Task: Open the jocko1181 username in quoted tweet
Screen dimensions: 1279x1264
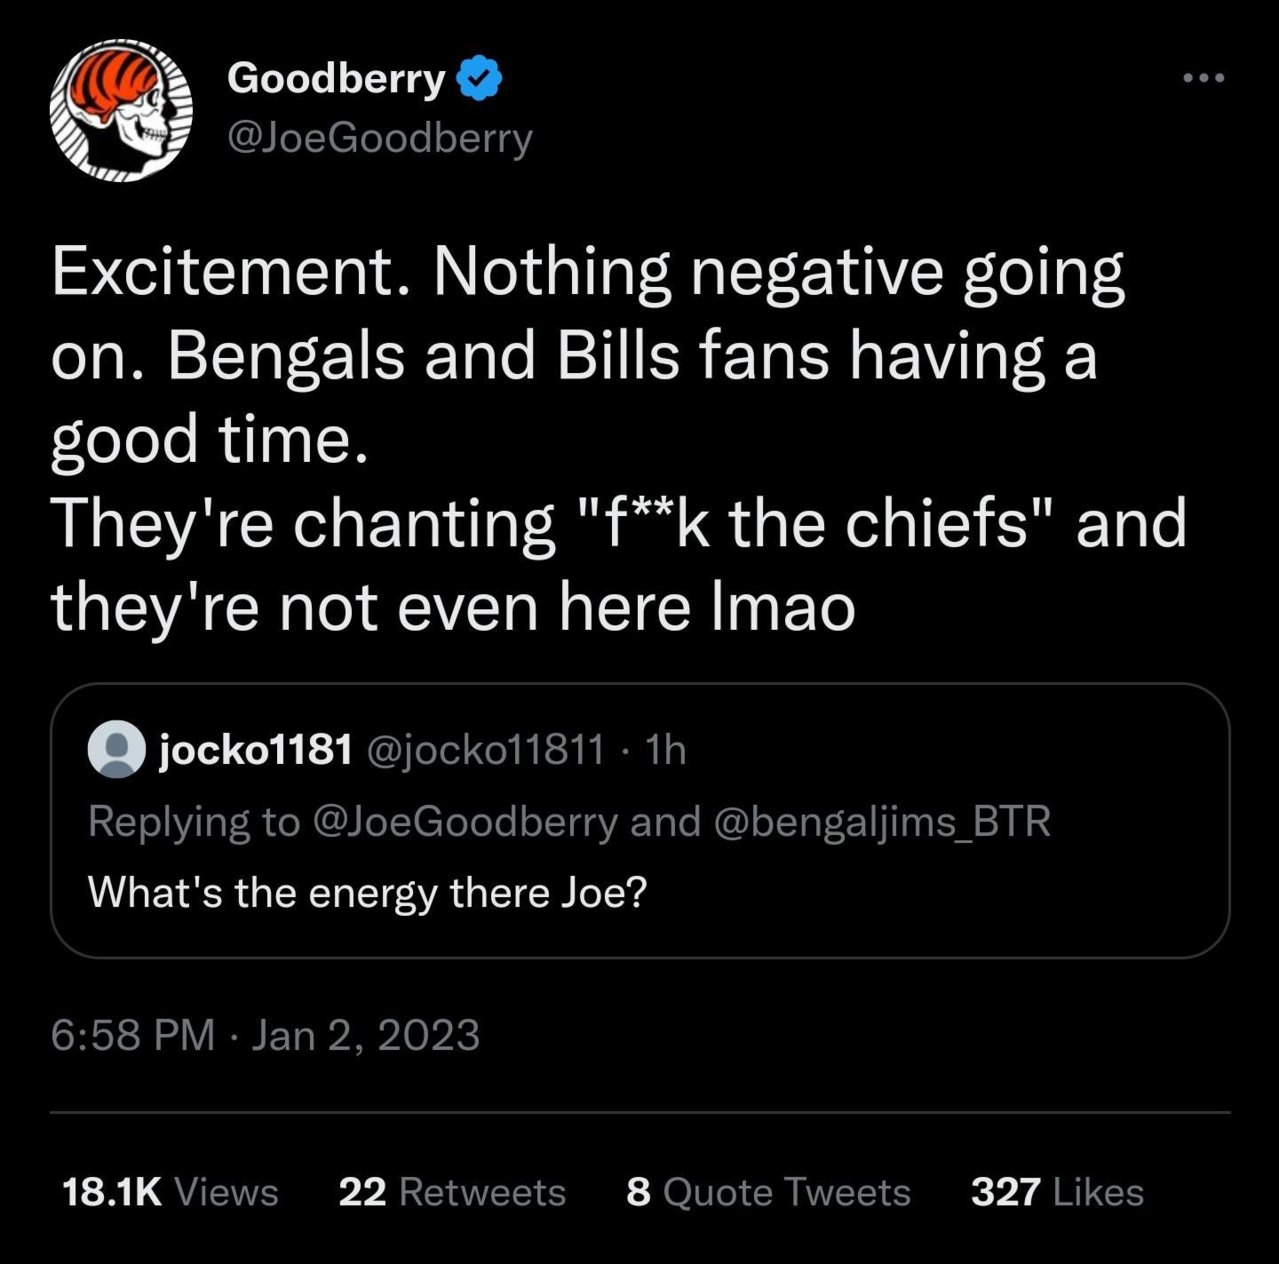Action: (x=255, y=749)
